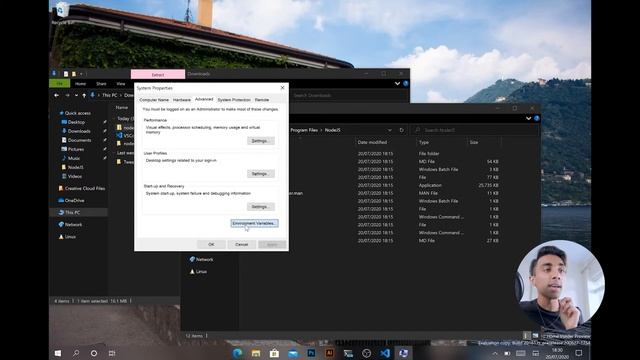Switch to the Hardware tab
Screen dimensions: 640x360
coord(182,100)
